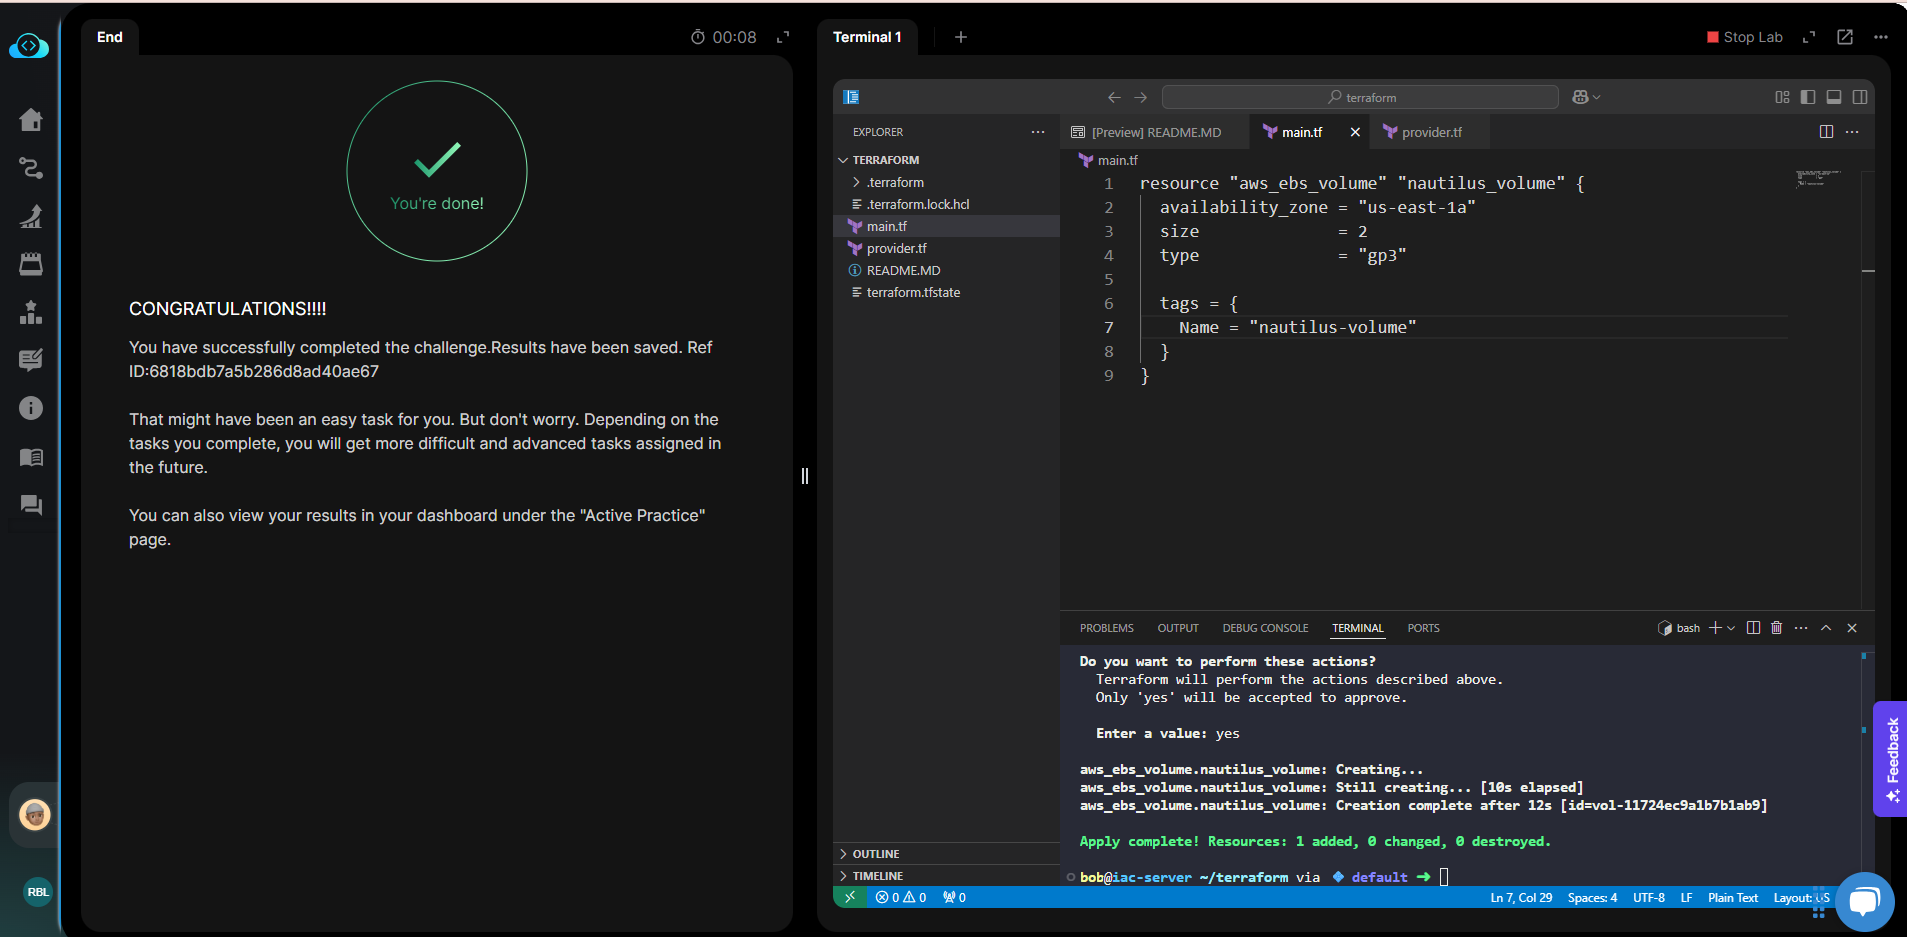This screenshot has height=937, width=1907.
Task: Open the Feedback side button
Action: (1891, 758)
